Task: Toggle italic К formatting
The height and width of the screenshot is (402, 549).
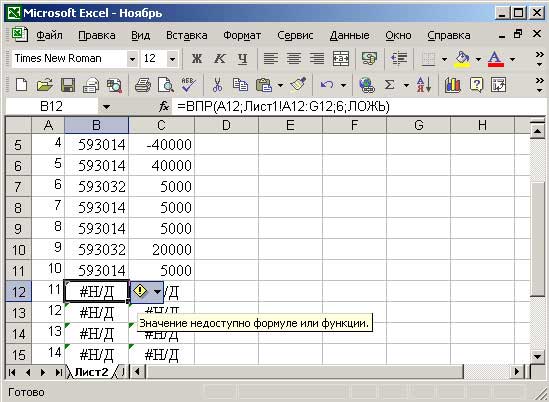Action: [x=220, y=58]
